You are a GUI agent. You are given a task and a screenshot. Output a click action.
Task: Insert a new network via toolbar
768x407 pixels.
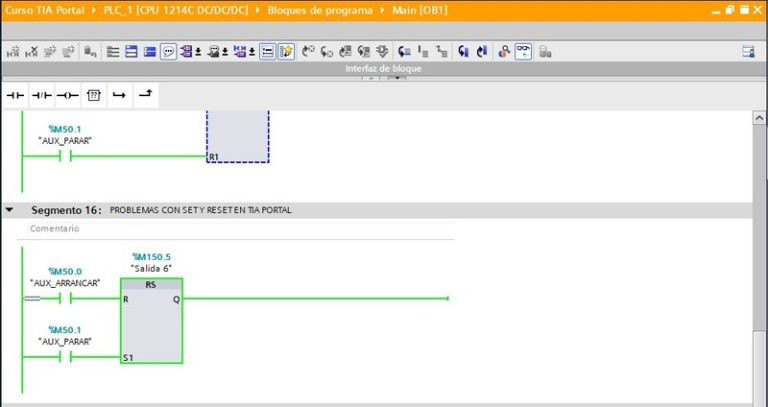point(14,51)
